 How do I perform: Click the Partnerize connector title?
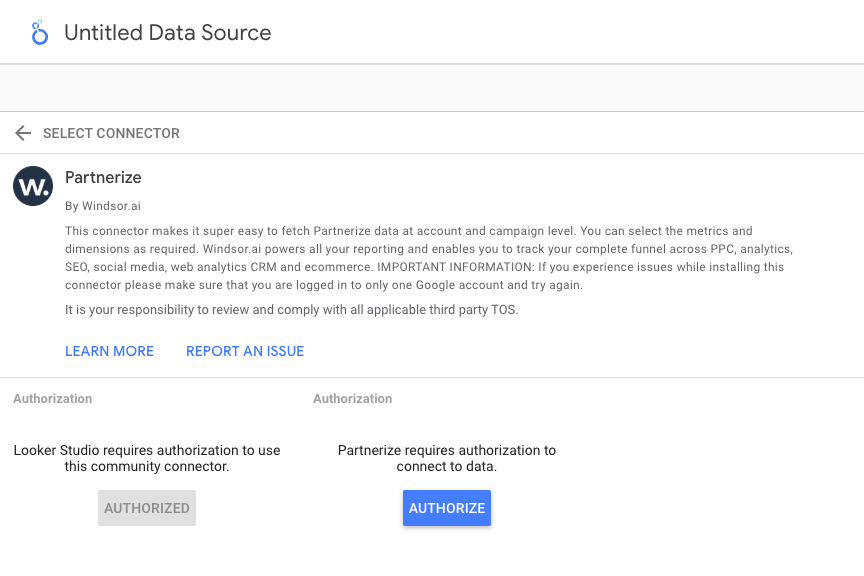click(x=103, y=177)
